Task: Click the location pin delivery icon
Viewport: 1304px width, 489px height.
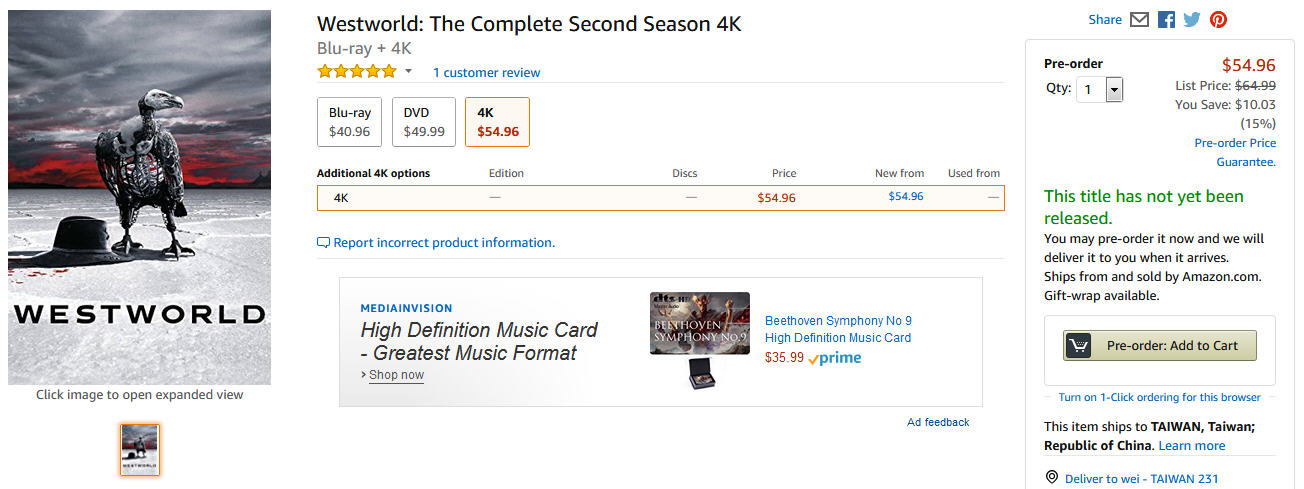Action: [x=1051, y=478]
